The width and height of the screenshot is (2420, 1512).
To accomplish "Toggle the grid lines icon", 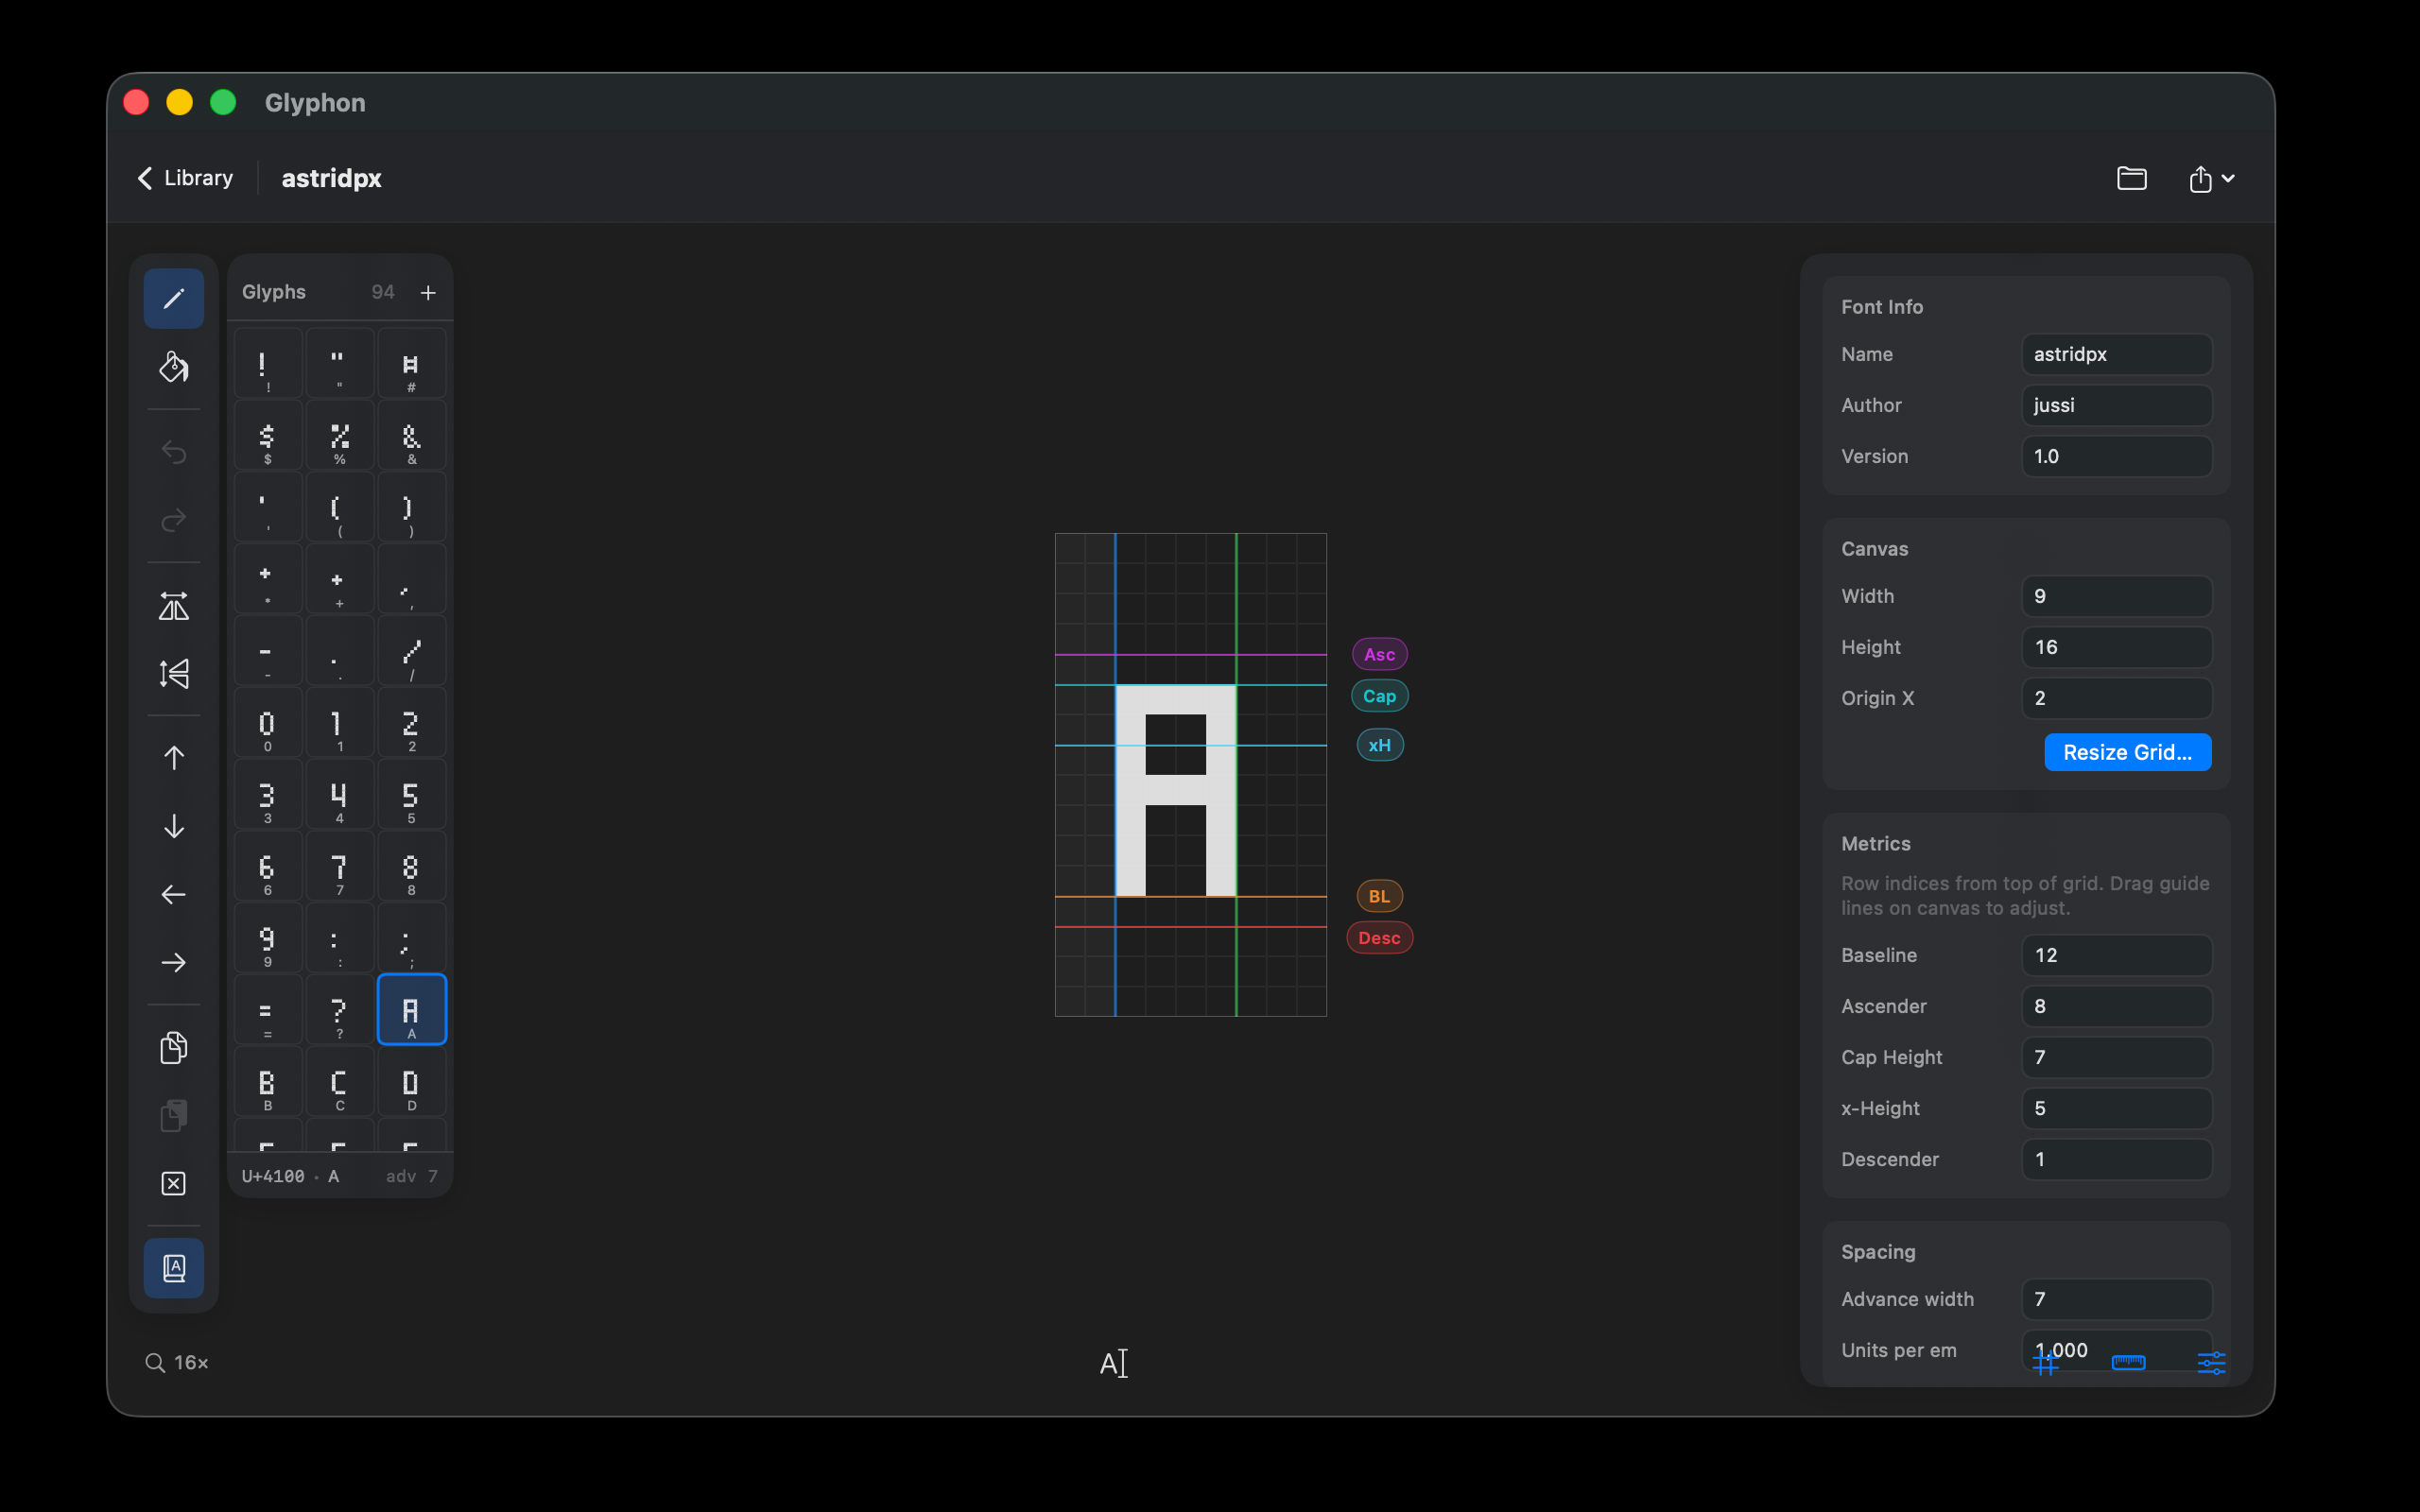I will pos(2045,1362).
